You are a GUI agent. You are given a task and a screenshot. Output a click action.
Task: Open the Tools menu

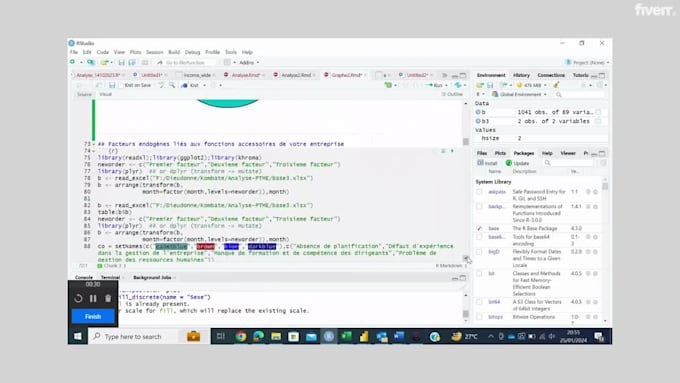(231, 52)
